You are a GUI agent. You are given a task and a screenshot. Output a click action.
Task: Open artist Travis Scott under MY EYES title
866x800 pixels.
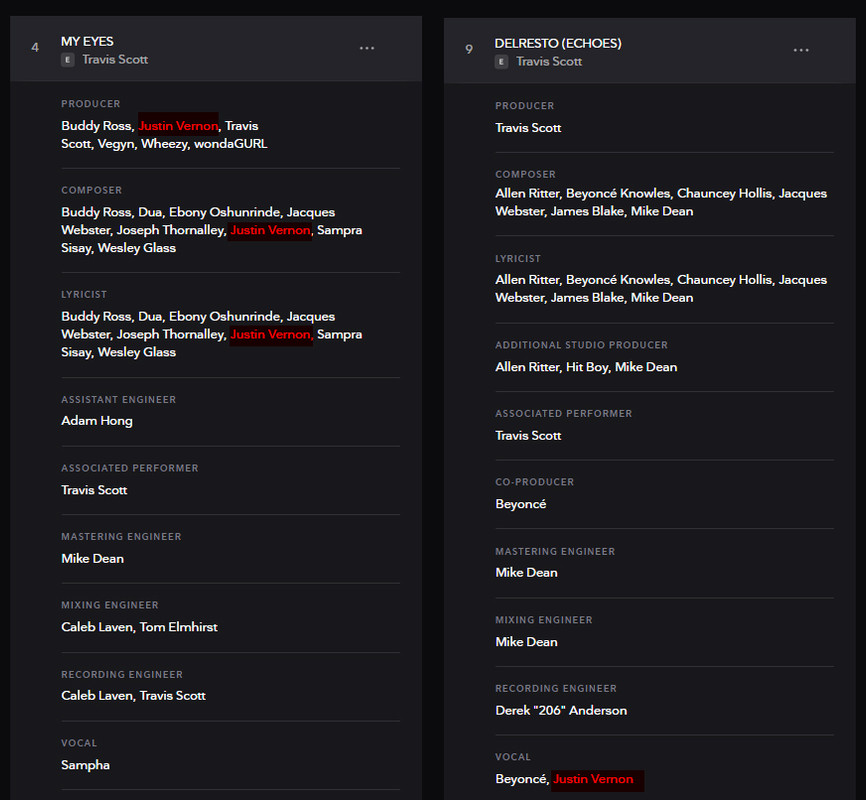pos(115,60)
